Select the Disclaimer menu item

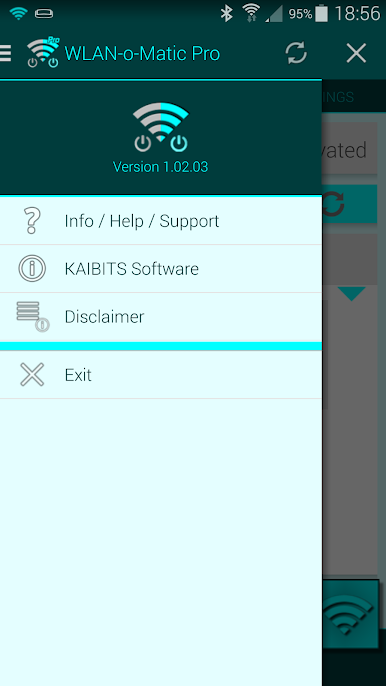click(161, 317)
